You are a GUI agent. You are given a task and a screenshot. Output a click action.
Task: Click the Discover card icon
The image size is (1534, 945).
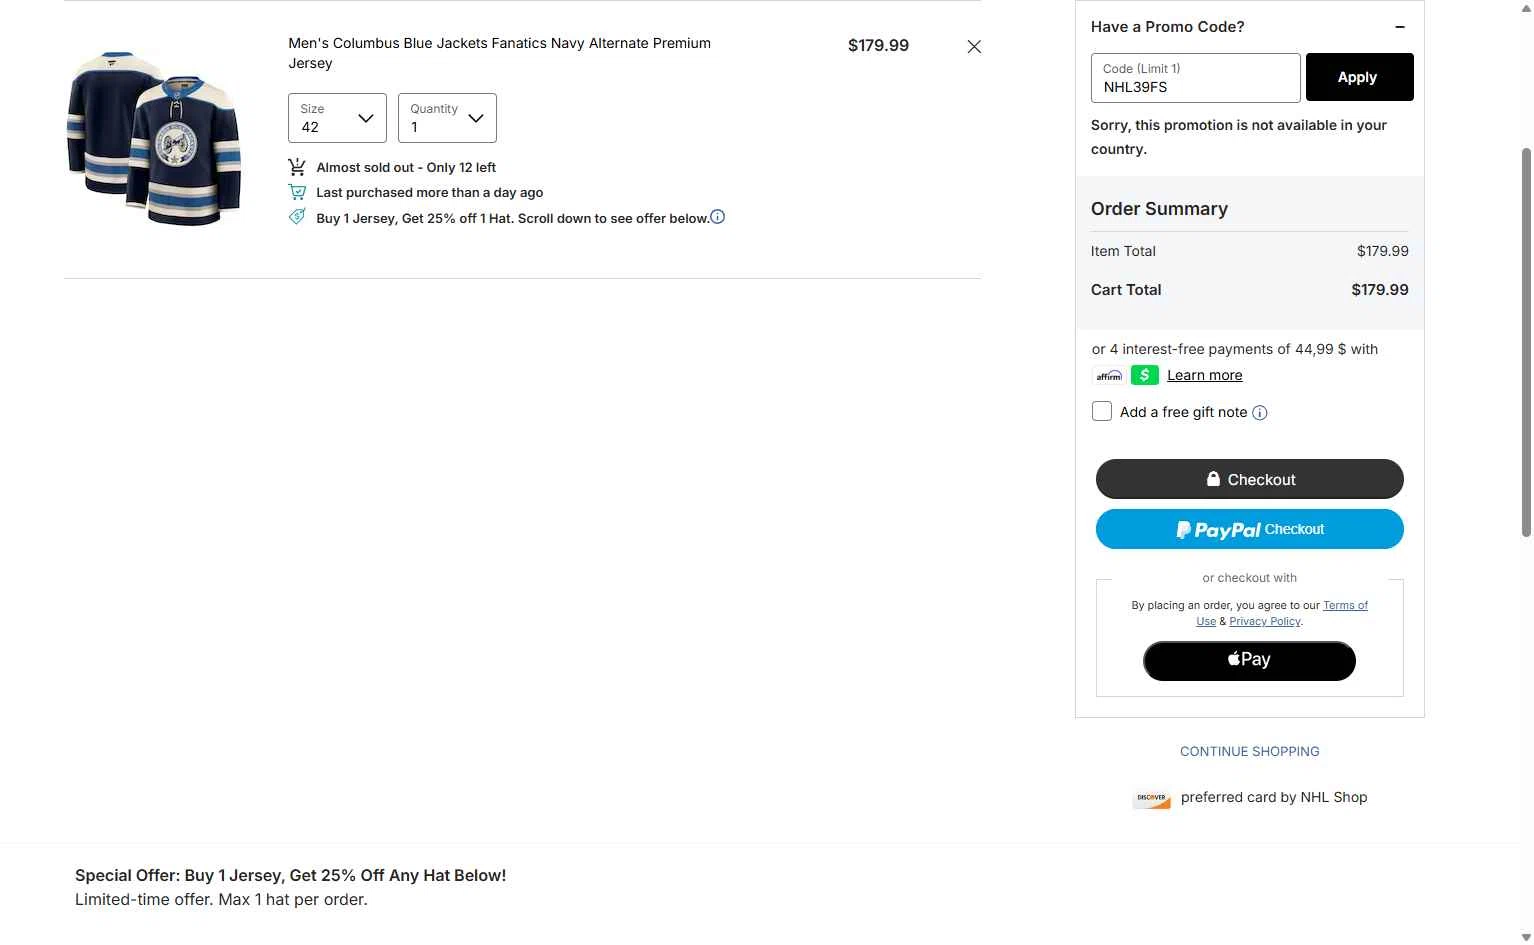tap(1152, 798)
